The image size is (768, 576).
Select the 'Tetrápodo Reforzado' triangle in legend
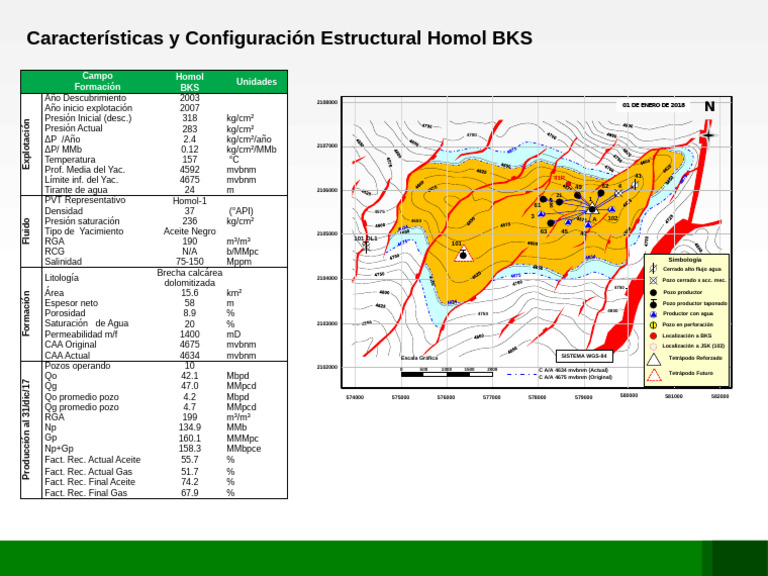(x=654, y=360)
